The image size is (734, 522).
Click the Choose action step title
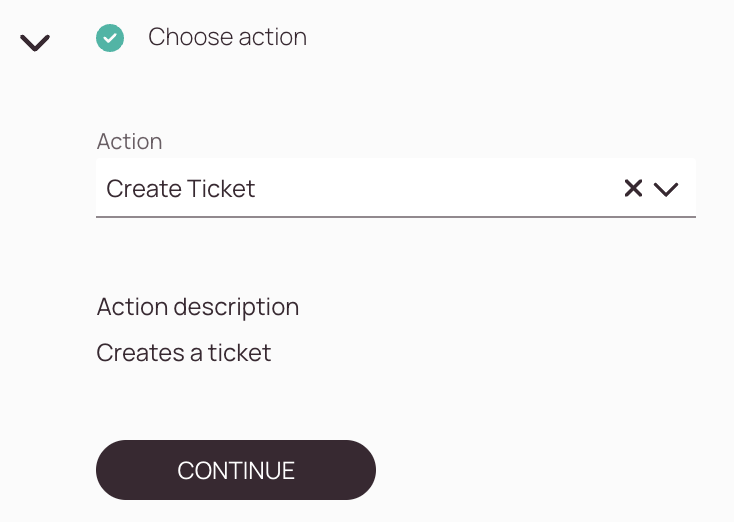[x=228, y=37]
